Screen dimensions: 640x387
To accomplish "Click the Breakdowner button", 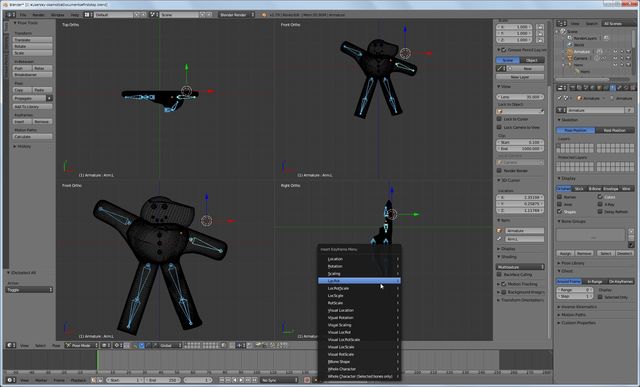I will (33, 75).
